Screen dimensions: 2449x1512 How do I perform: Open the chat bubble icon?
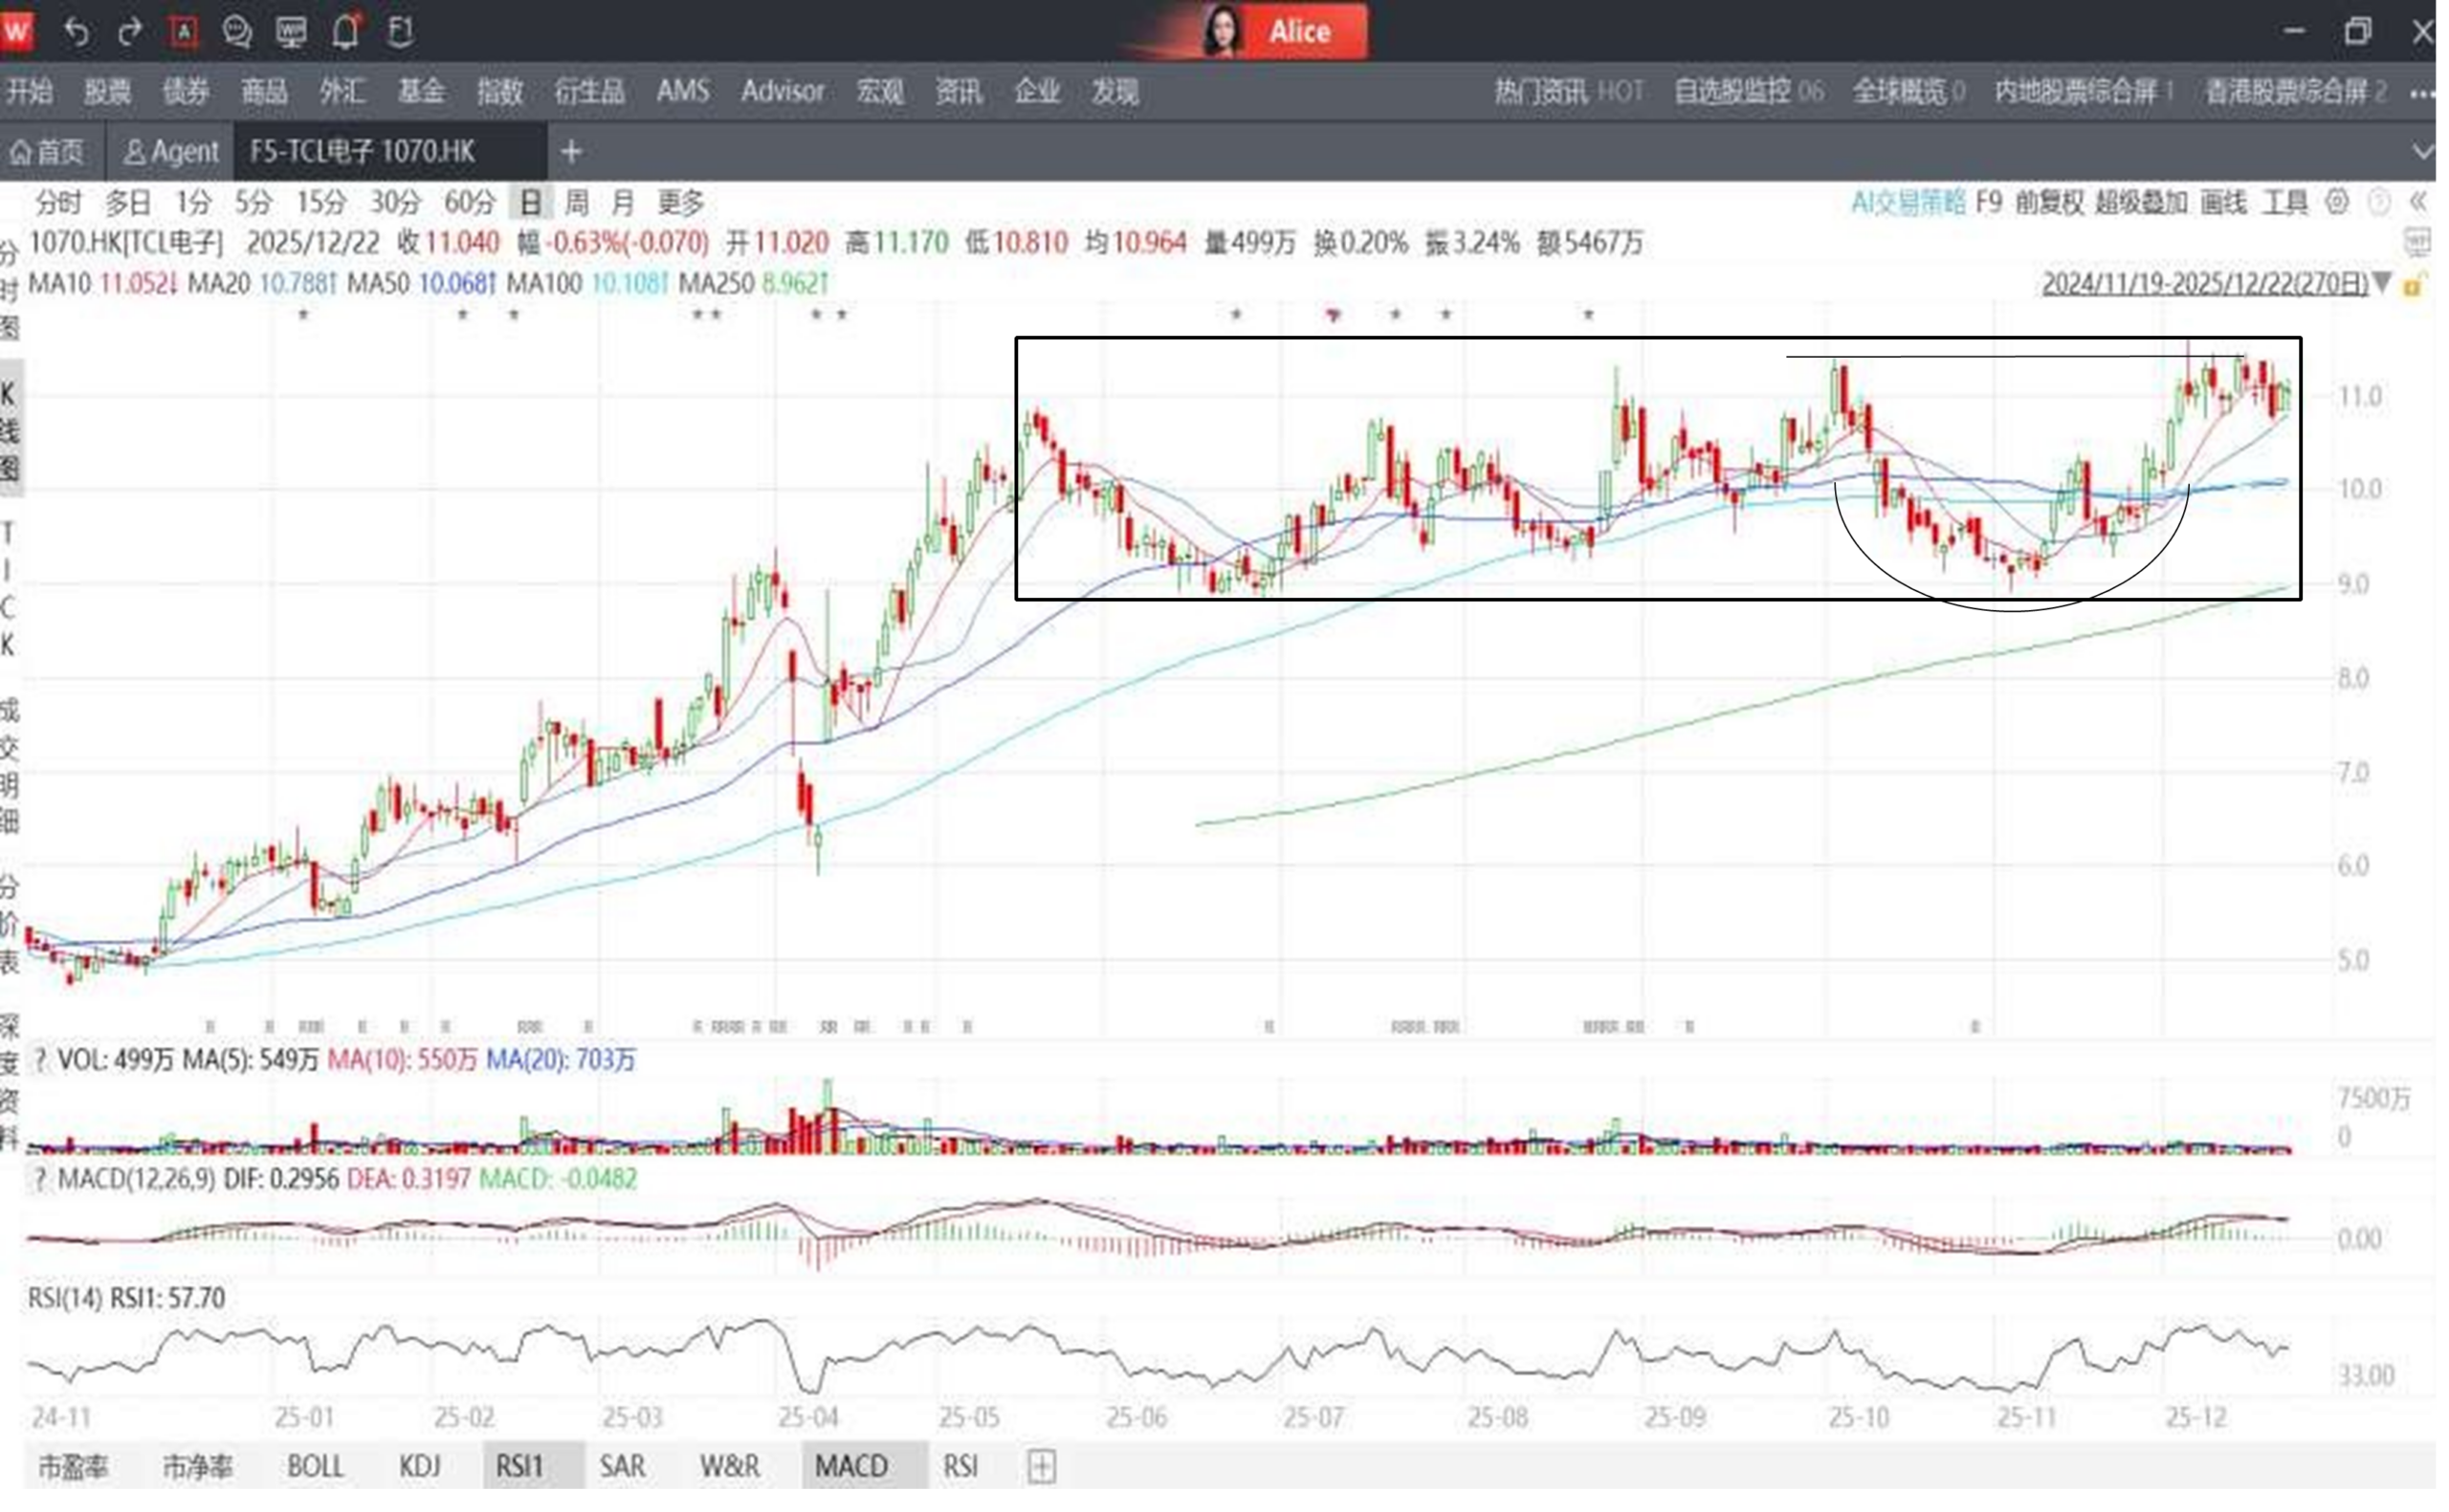pyautogui.click(x=237, y=32)
